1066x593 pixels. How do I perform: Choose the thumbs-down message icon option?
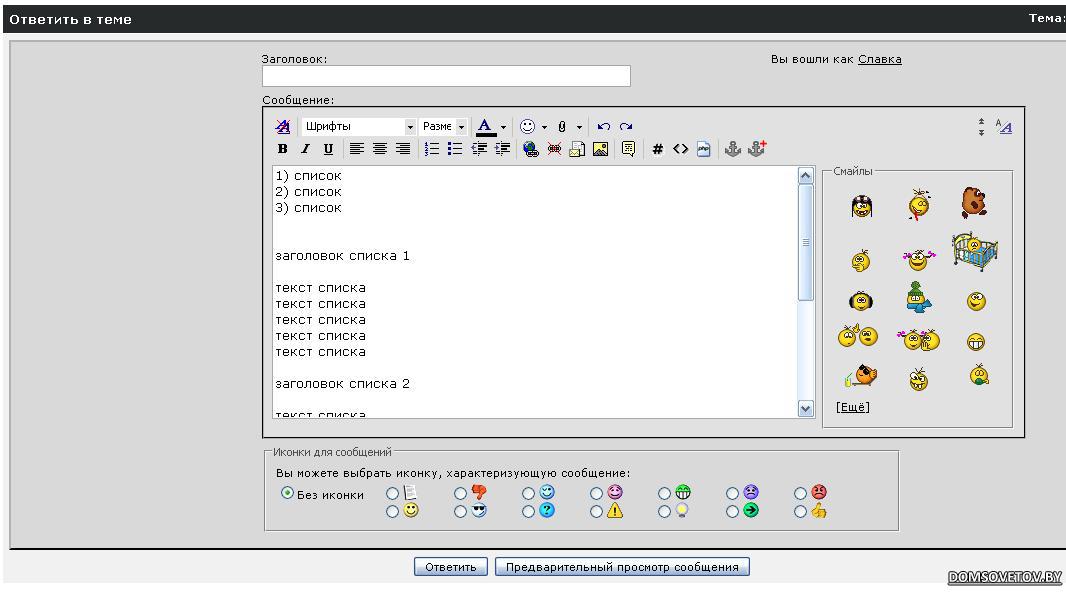[x=460, y=493]
